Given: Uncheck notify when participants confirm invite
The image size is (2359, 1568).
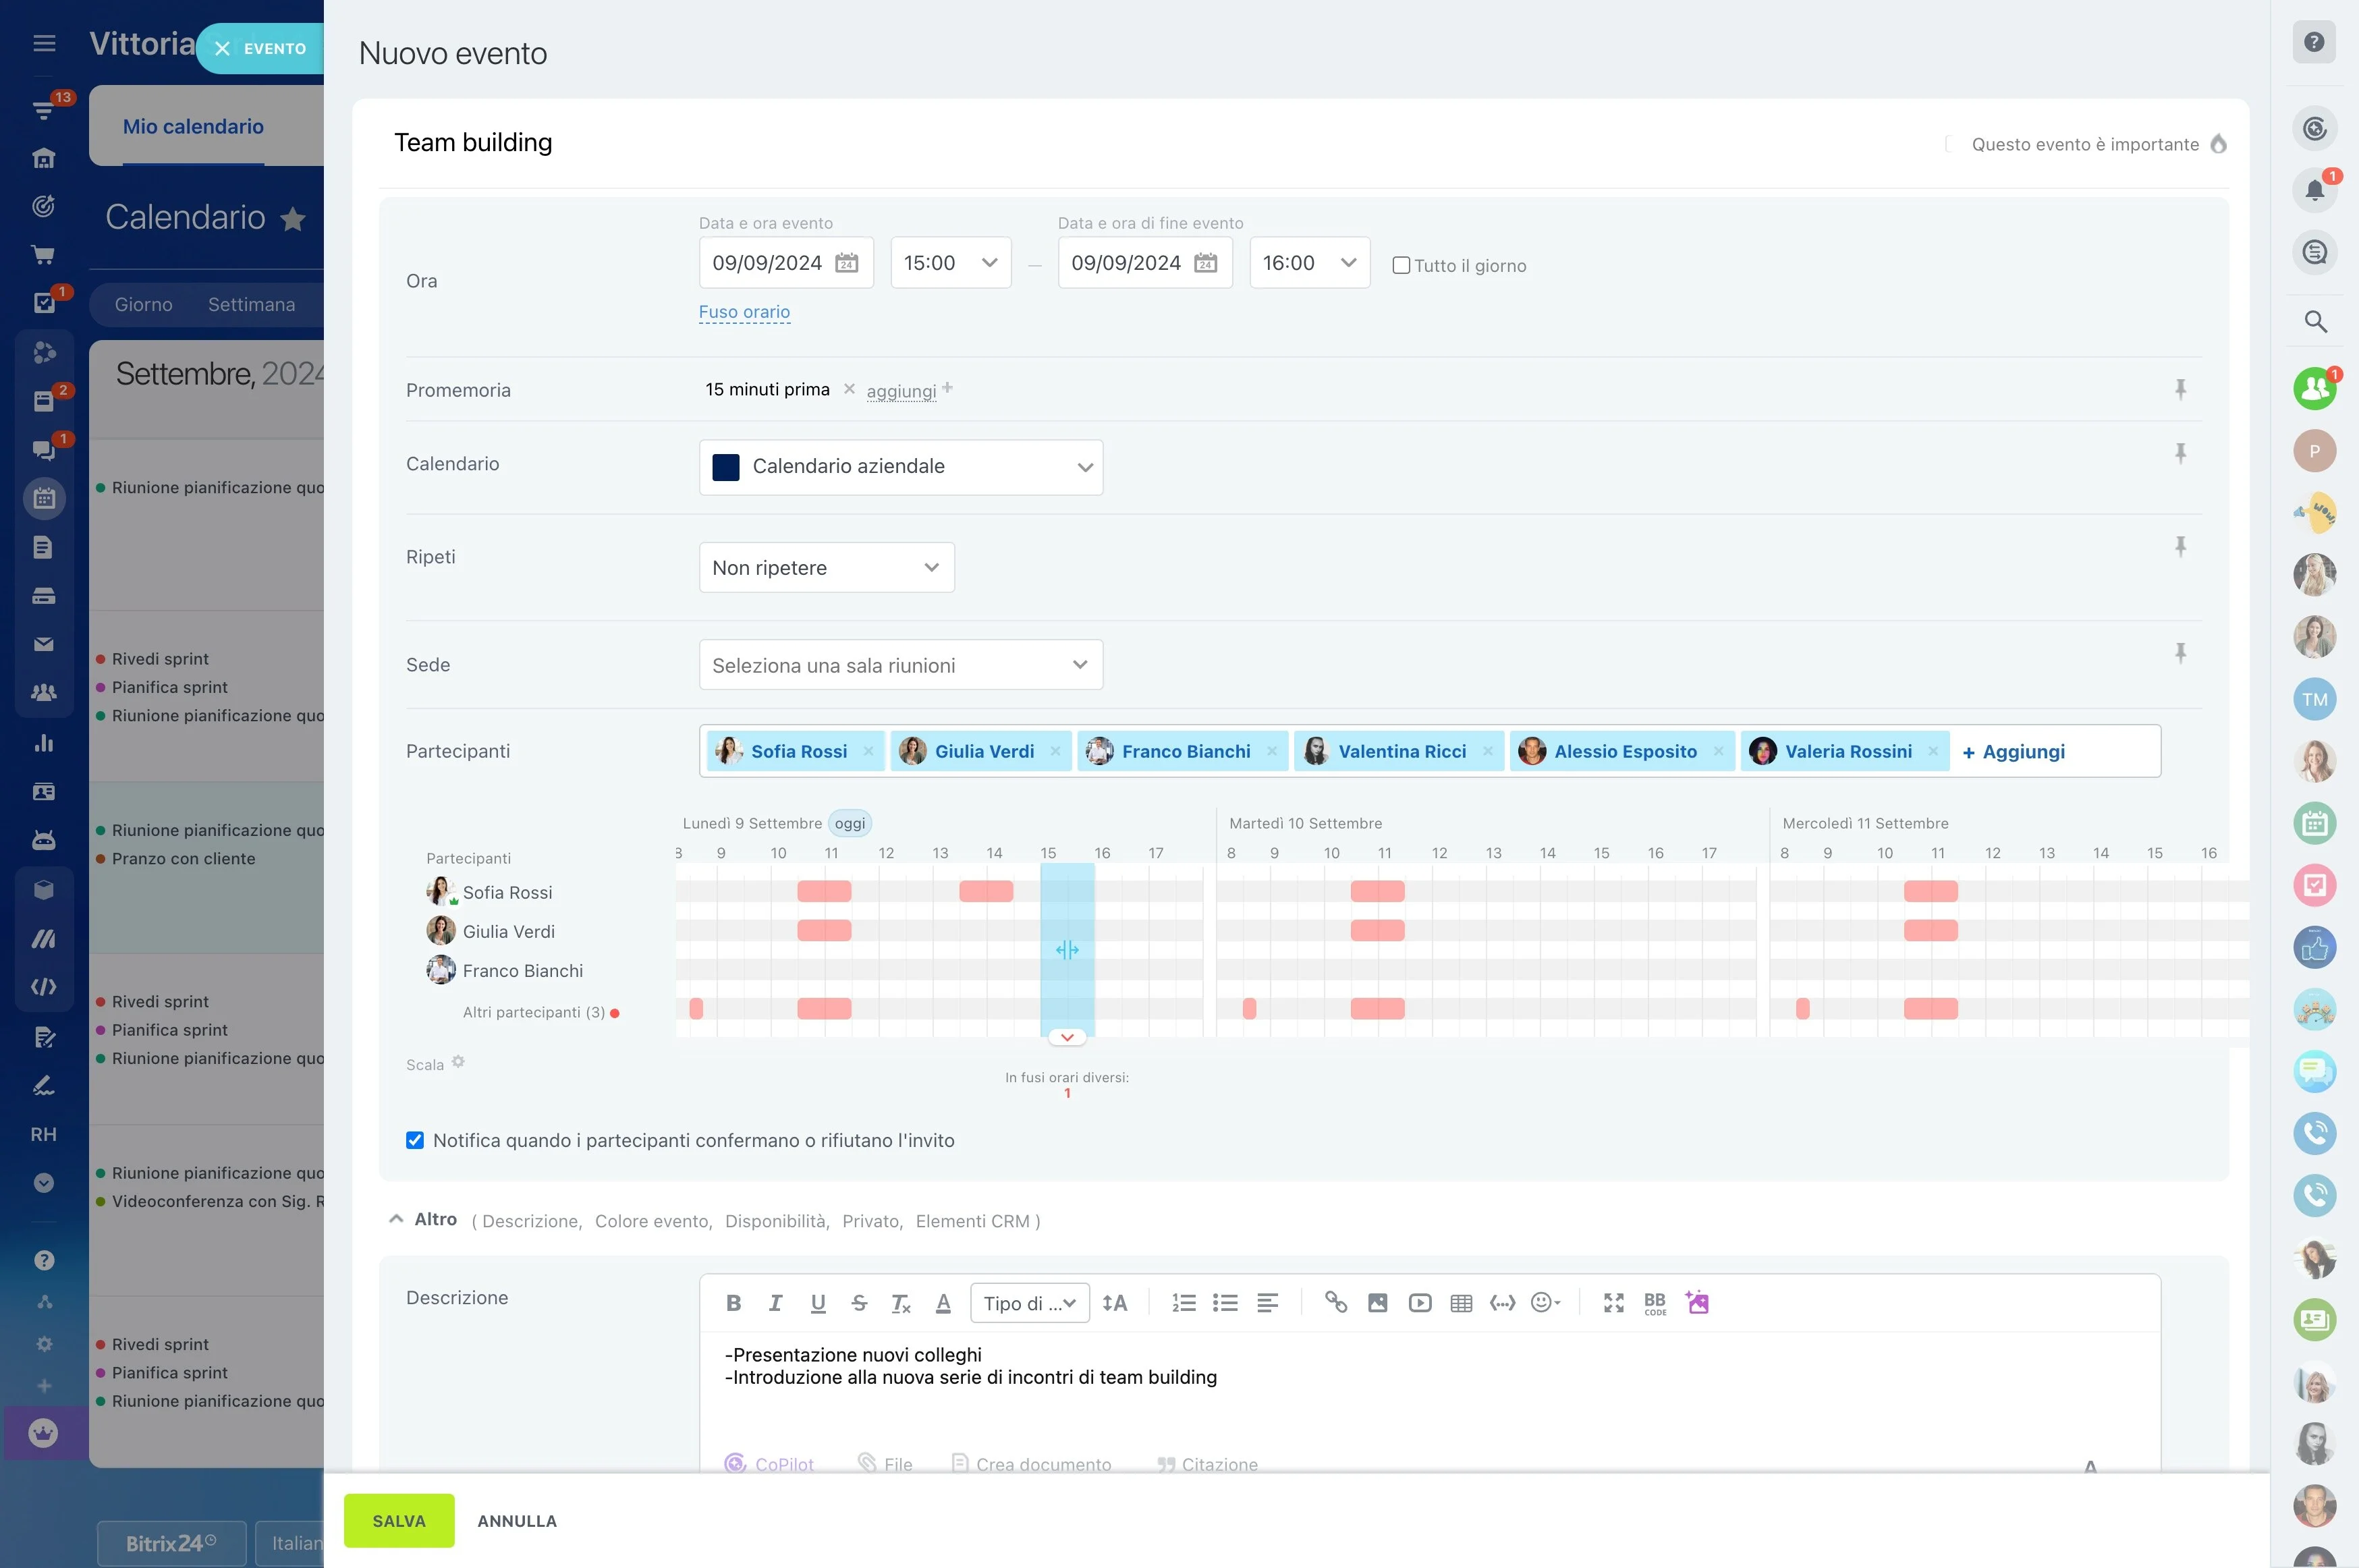Looking at the screenshot, I should pyautogui.click(x=415, y=1140).
